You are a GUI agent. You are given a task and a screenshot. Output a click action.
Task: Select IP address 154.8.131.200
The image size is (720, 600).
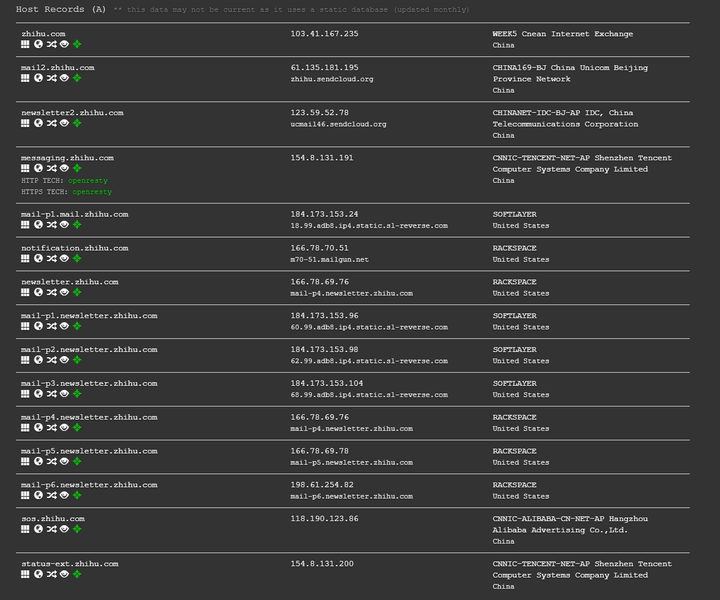[x=321, y=563]
